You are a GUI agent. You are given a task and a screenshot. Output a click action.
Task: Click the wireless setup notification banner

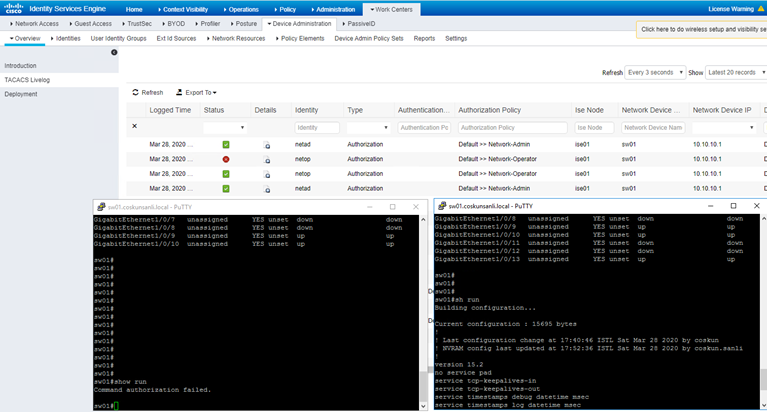tap(701, 29)
